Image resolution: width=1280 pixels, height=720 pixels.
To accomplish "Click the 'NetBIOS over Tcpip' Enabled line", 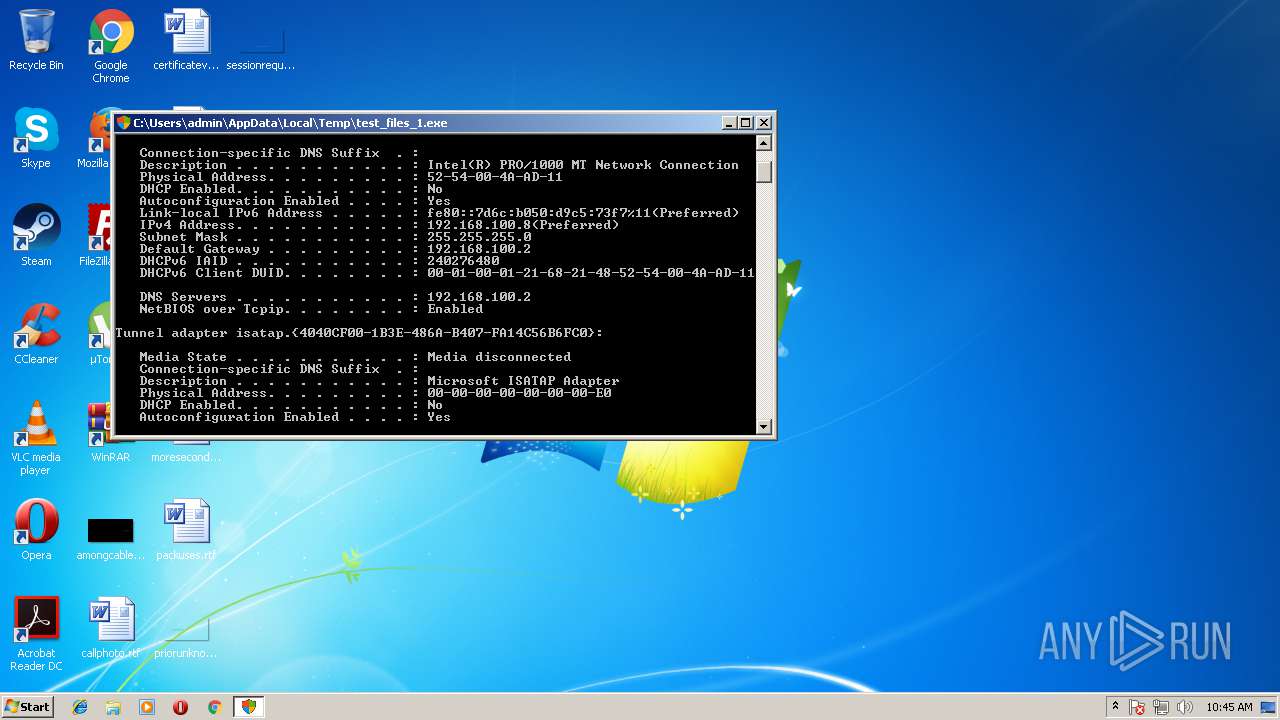I will (311, 309).
